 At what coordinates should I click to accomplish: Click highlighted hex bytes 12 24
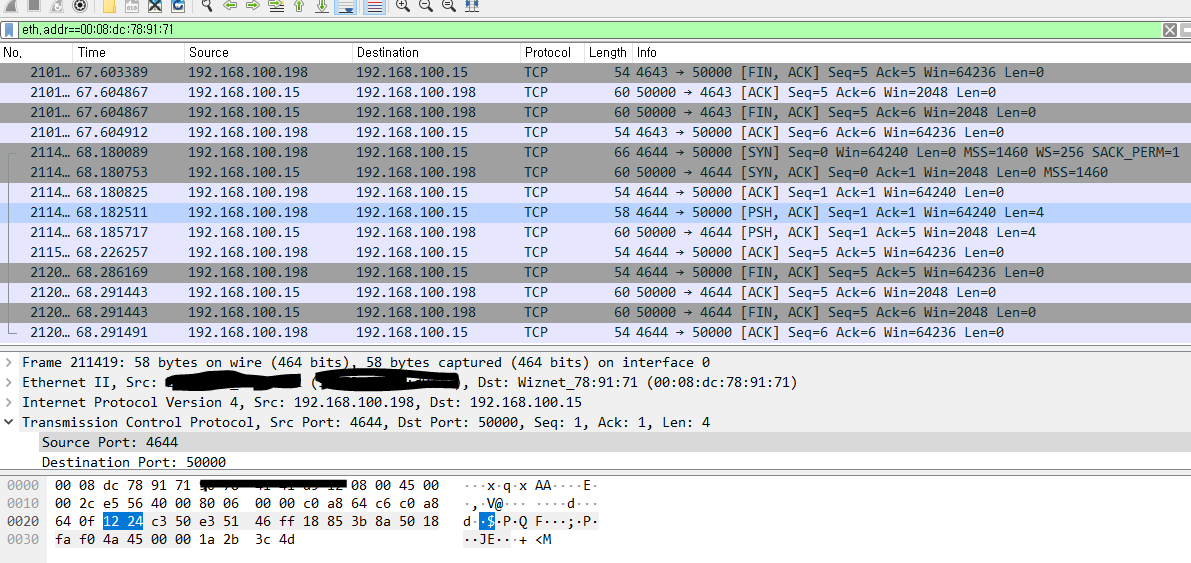(x=122, y=521)
